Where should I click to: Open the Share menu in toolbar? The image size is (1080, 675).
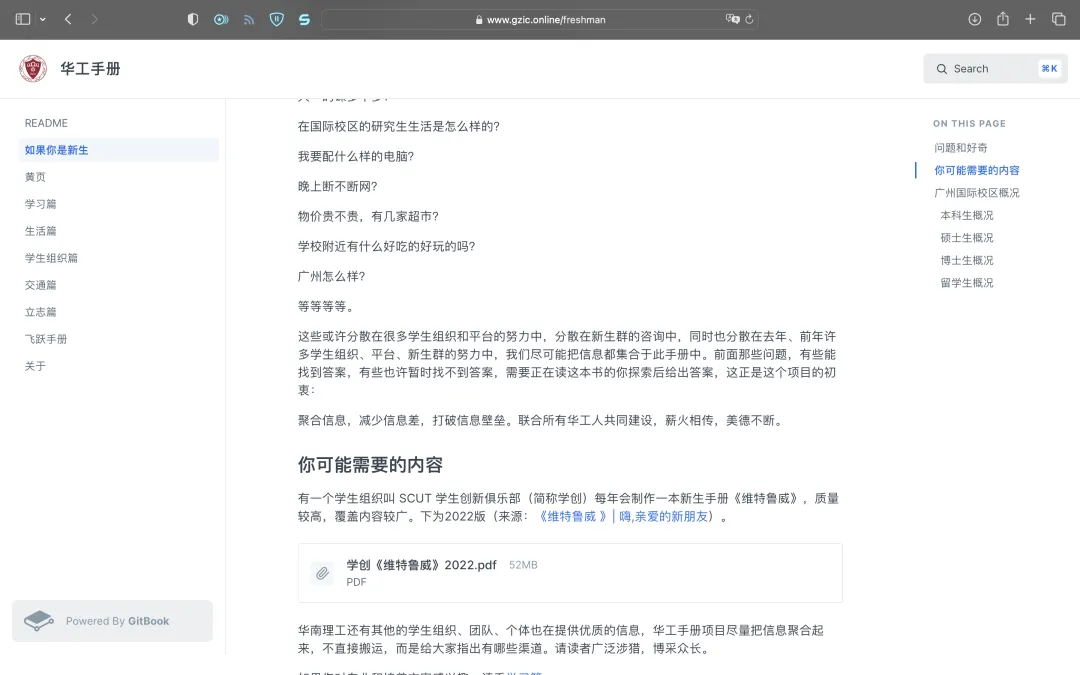coord(1002,19)
